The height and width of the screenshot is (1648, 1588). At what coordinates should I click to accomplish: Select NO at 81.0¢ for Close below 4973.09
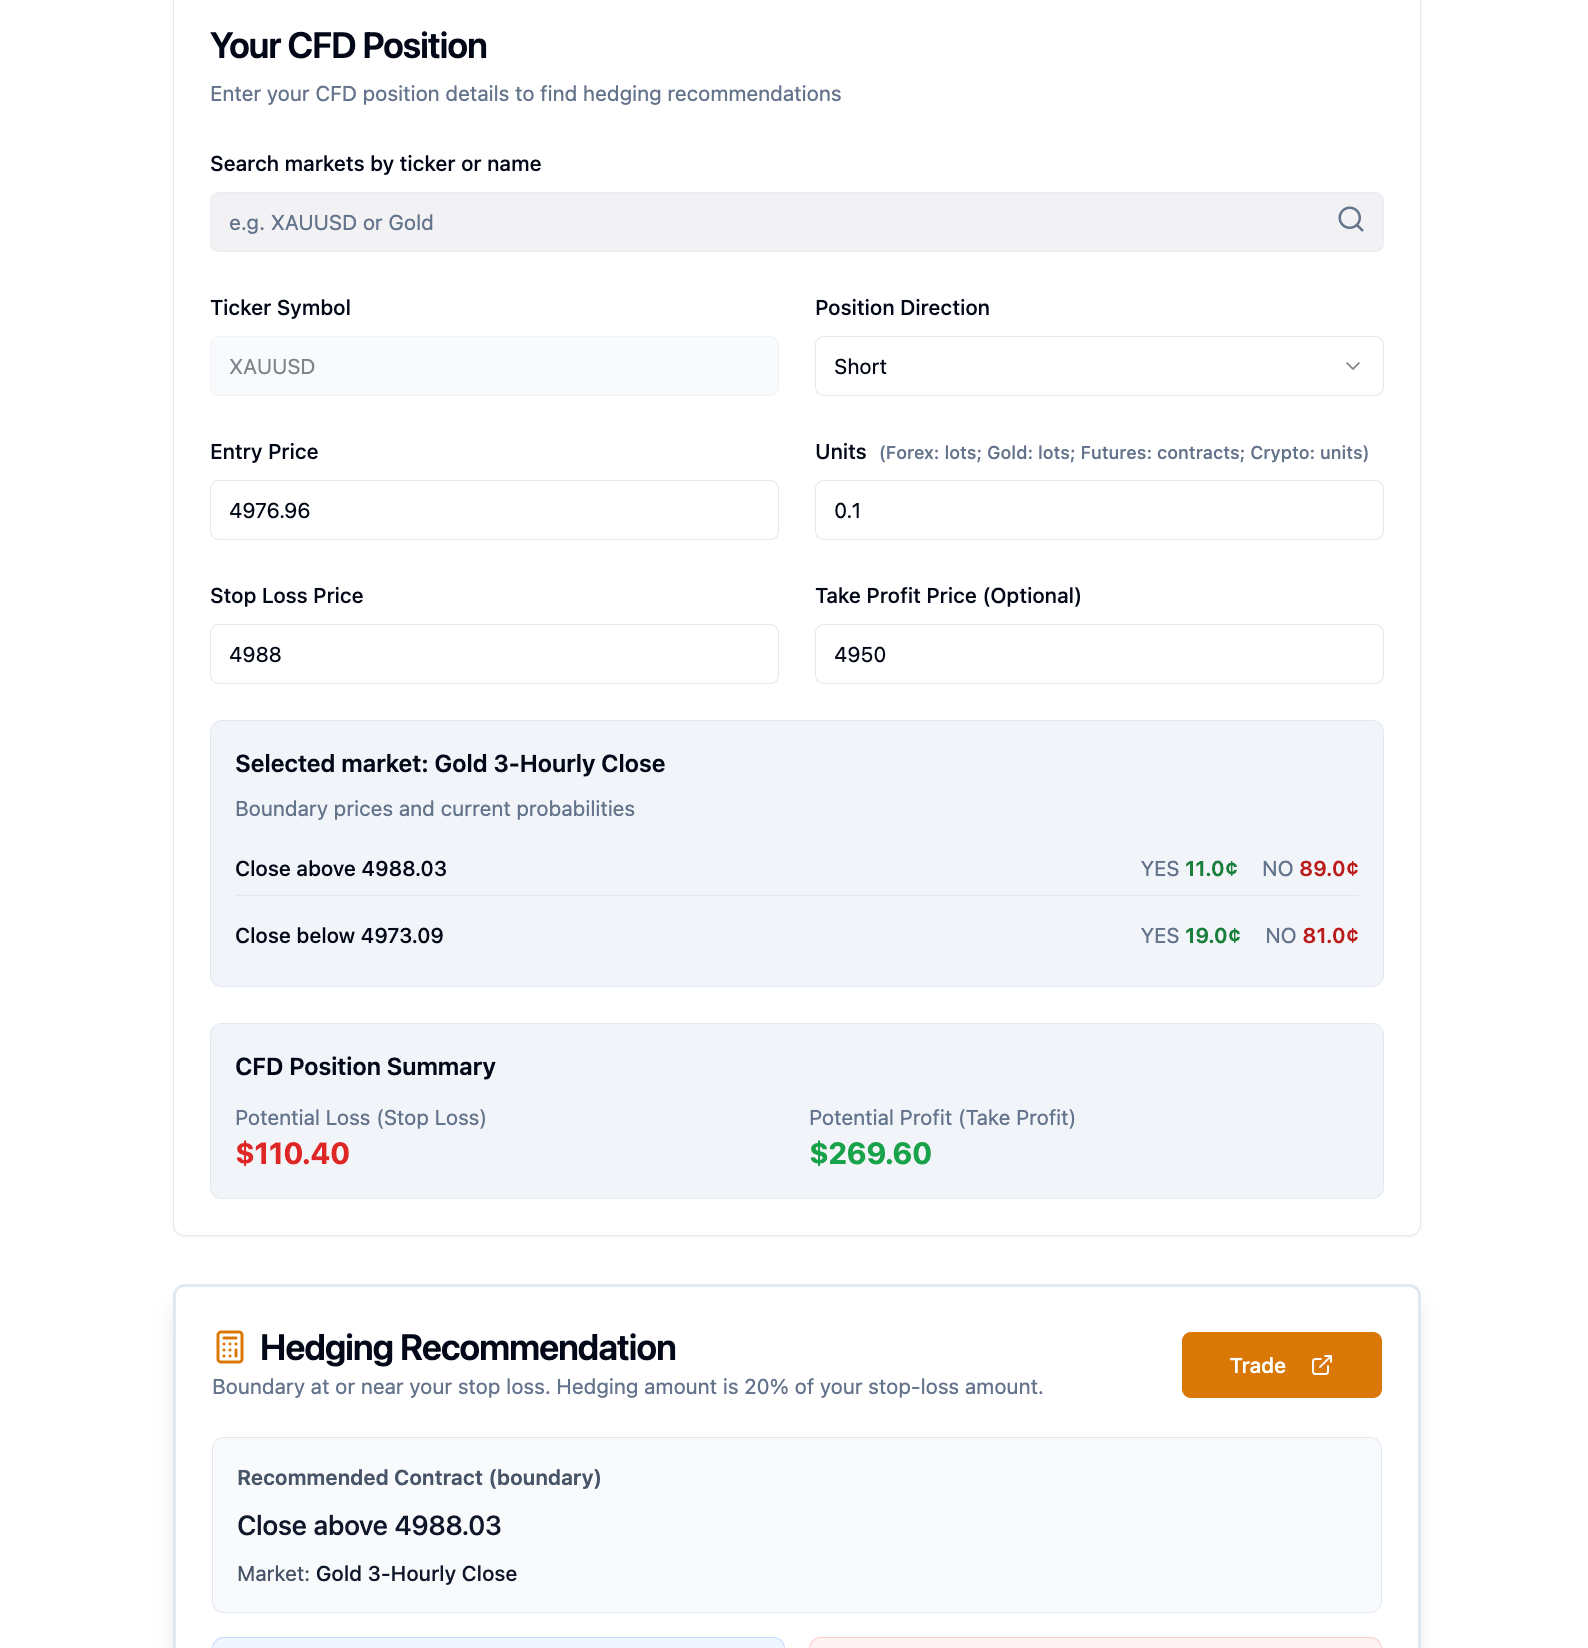tap(1311, 936)
